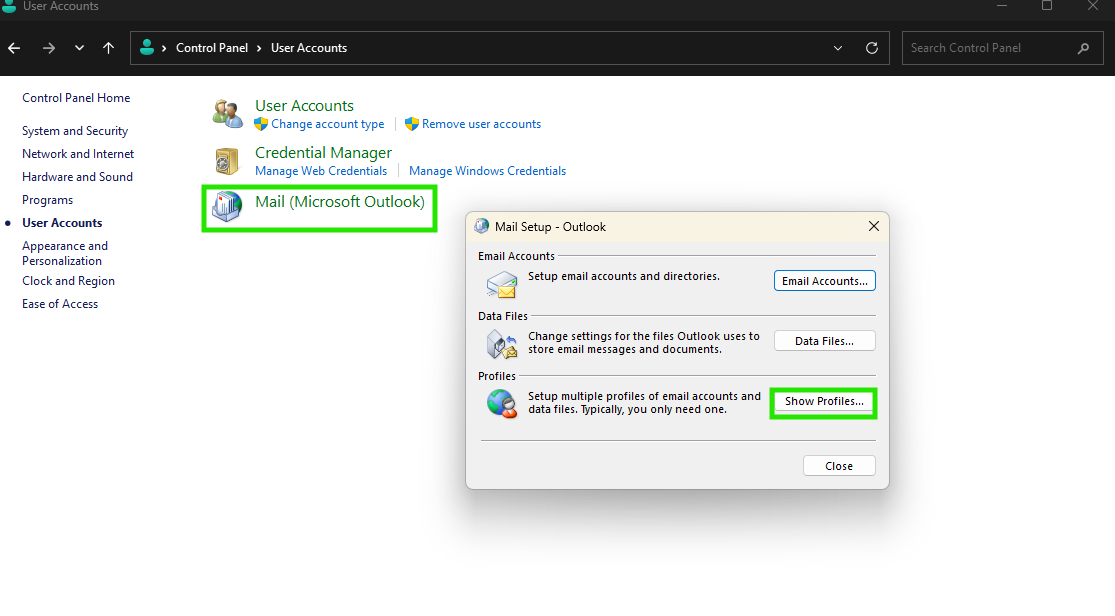Viewport: 1115px width, 616px height.
Task: Refresh the Control Panel view
Action: [872, 48]
